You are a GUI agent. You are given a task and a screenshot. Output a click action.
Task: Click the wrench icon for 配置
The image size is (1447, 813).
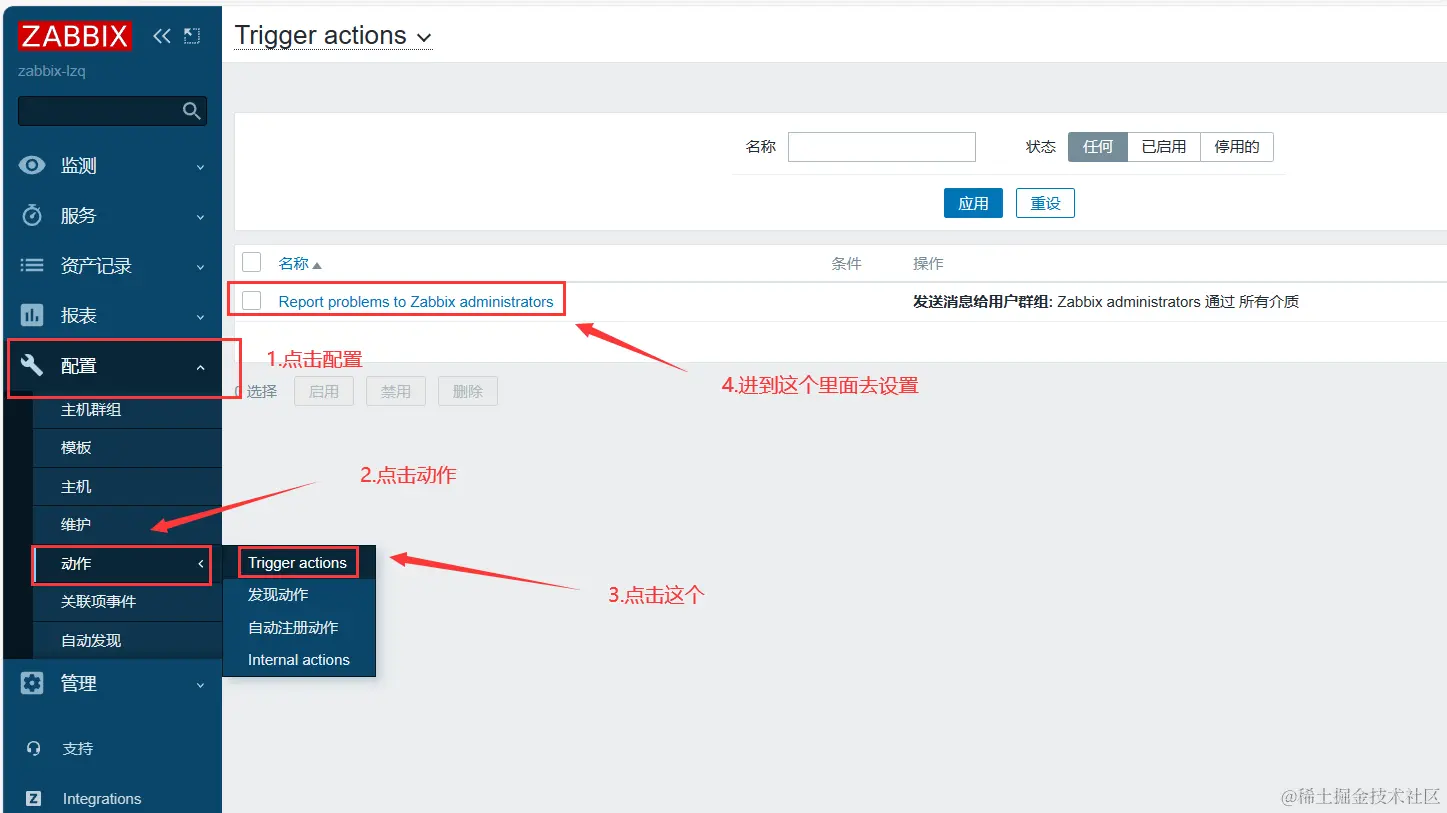(x=32, y=365)
